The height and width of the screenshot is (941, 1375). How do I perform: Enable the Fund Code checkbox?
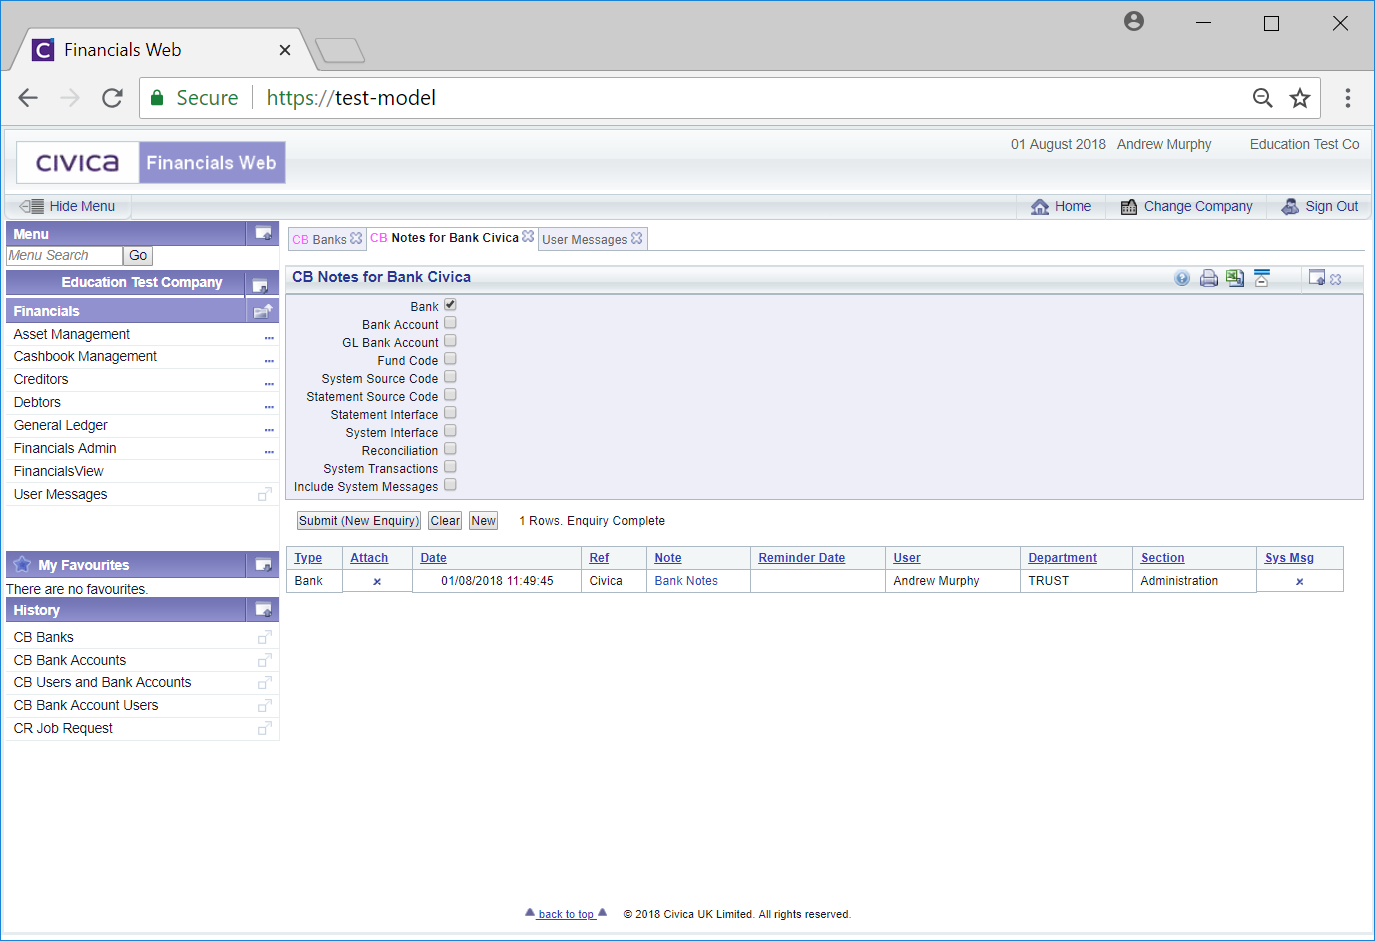pyautogui.click(x=450, y=359)
